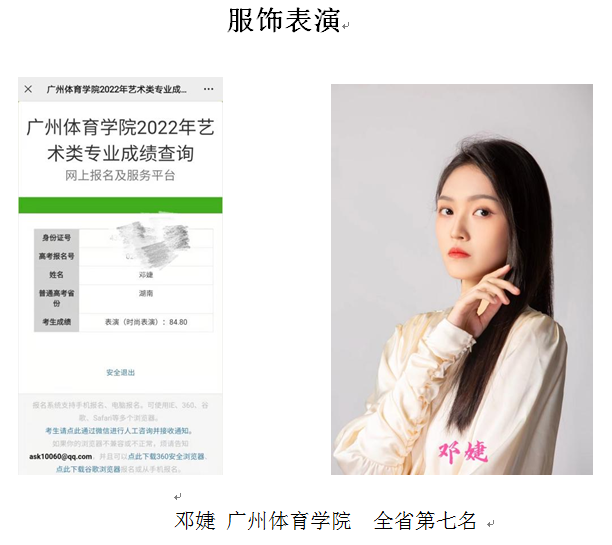Click the score value 84.80 cell
This screenshot has height=545, width=612.
[x=146, y=322]
